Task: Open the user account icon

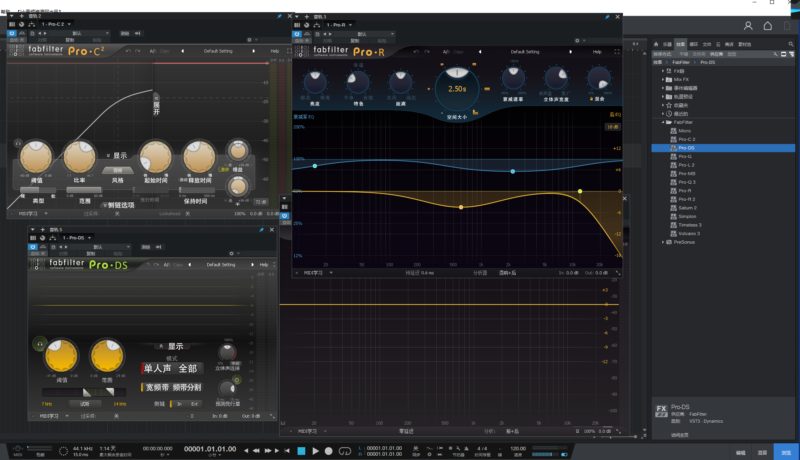Action: (748, 26)
